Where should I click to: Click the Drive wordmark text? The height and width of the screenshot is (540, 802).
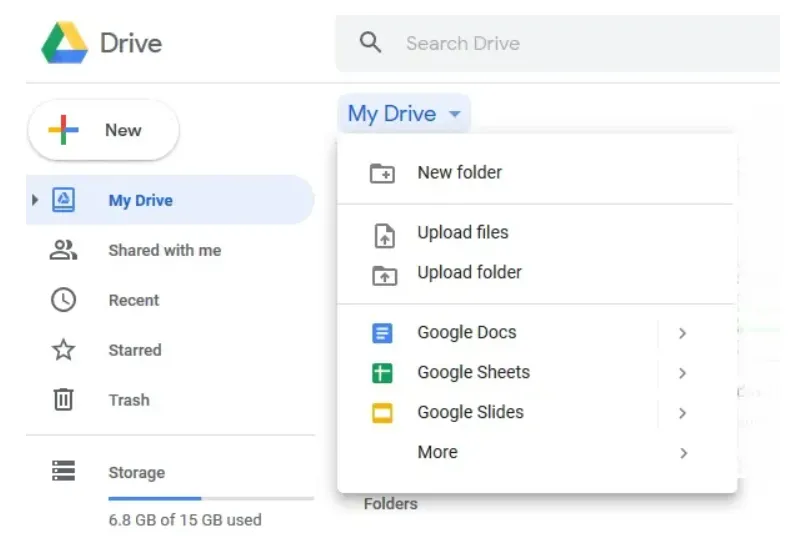(x=131, y=43)
